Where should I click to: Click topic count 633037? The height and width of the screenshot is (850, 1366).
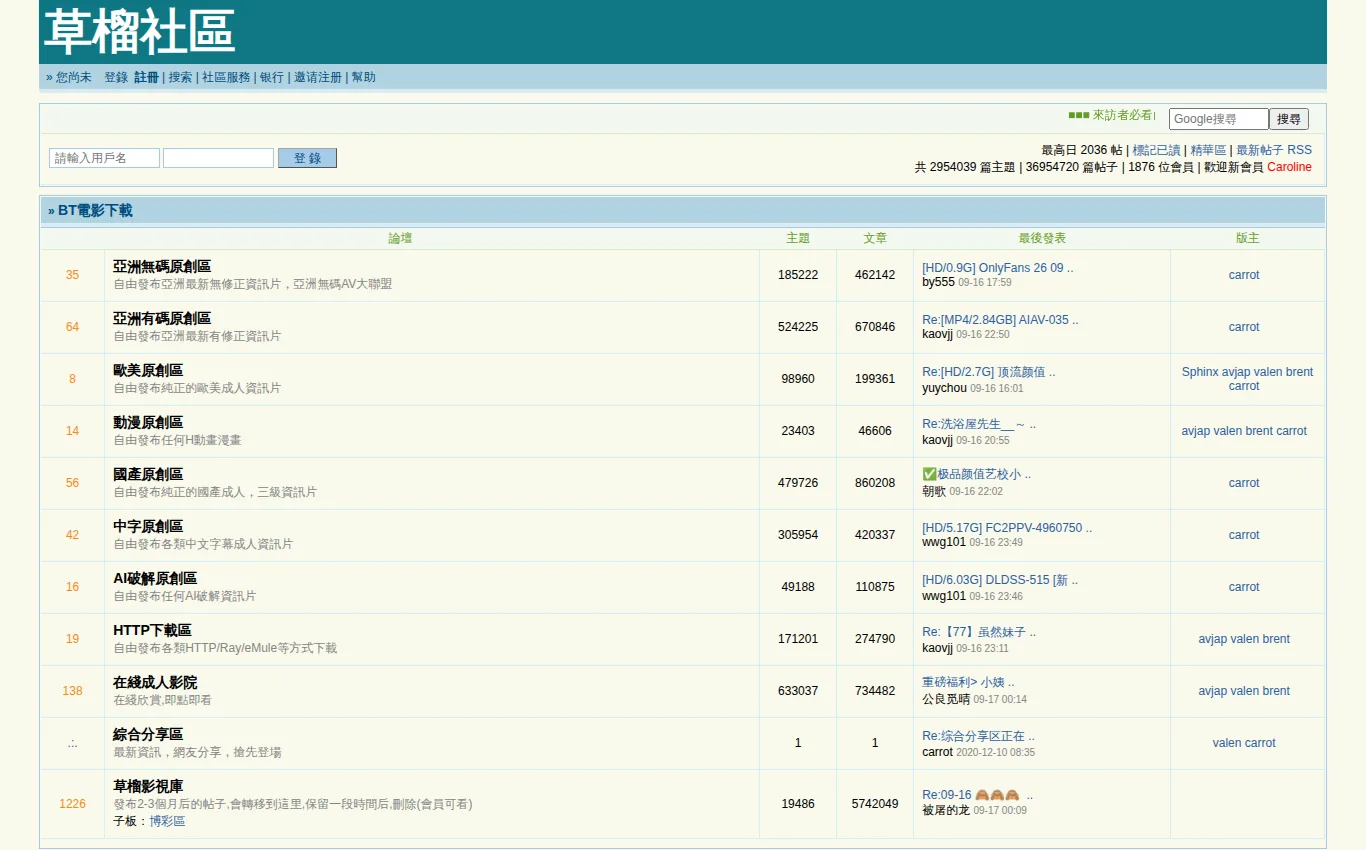798,691
